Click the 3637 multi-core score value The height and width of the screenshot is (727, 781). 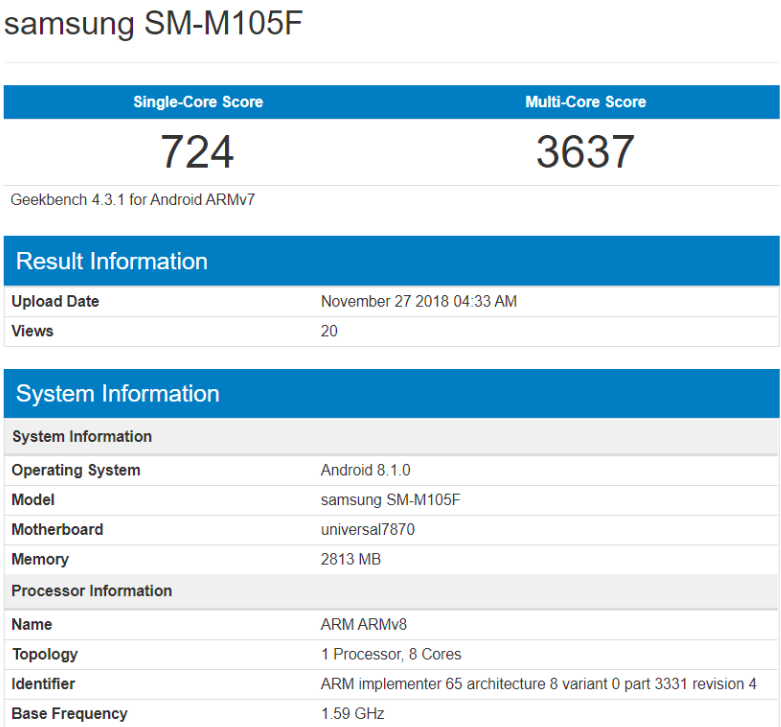585,152
